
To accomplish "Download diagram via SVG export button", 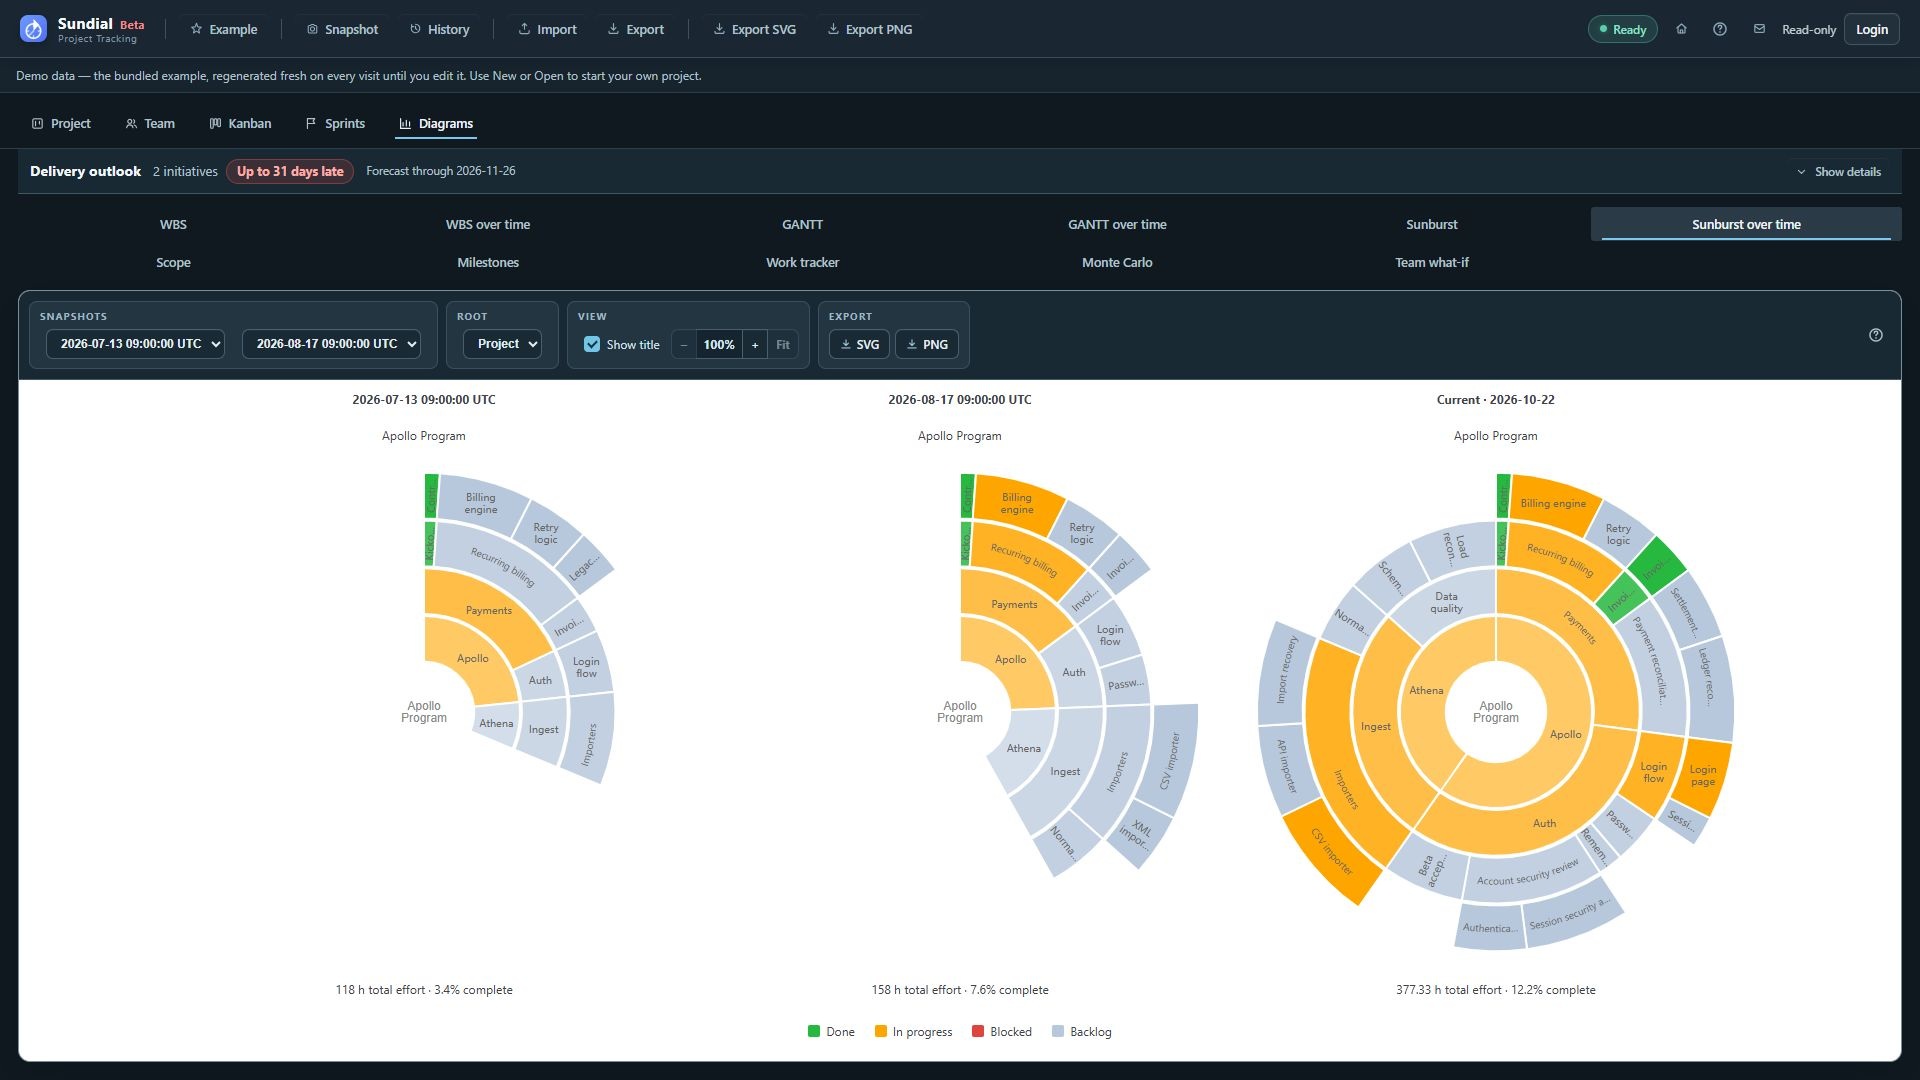I will (859, 344).
